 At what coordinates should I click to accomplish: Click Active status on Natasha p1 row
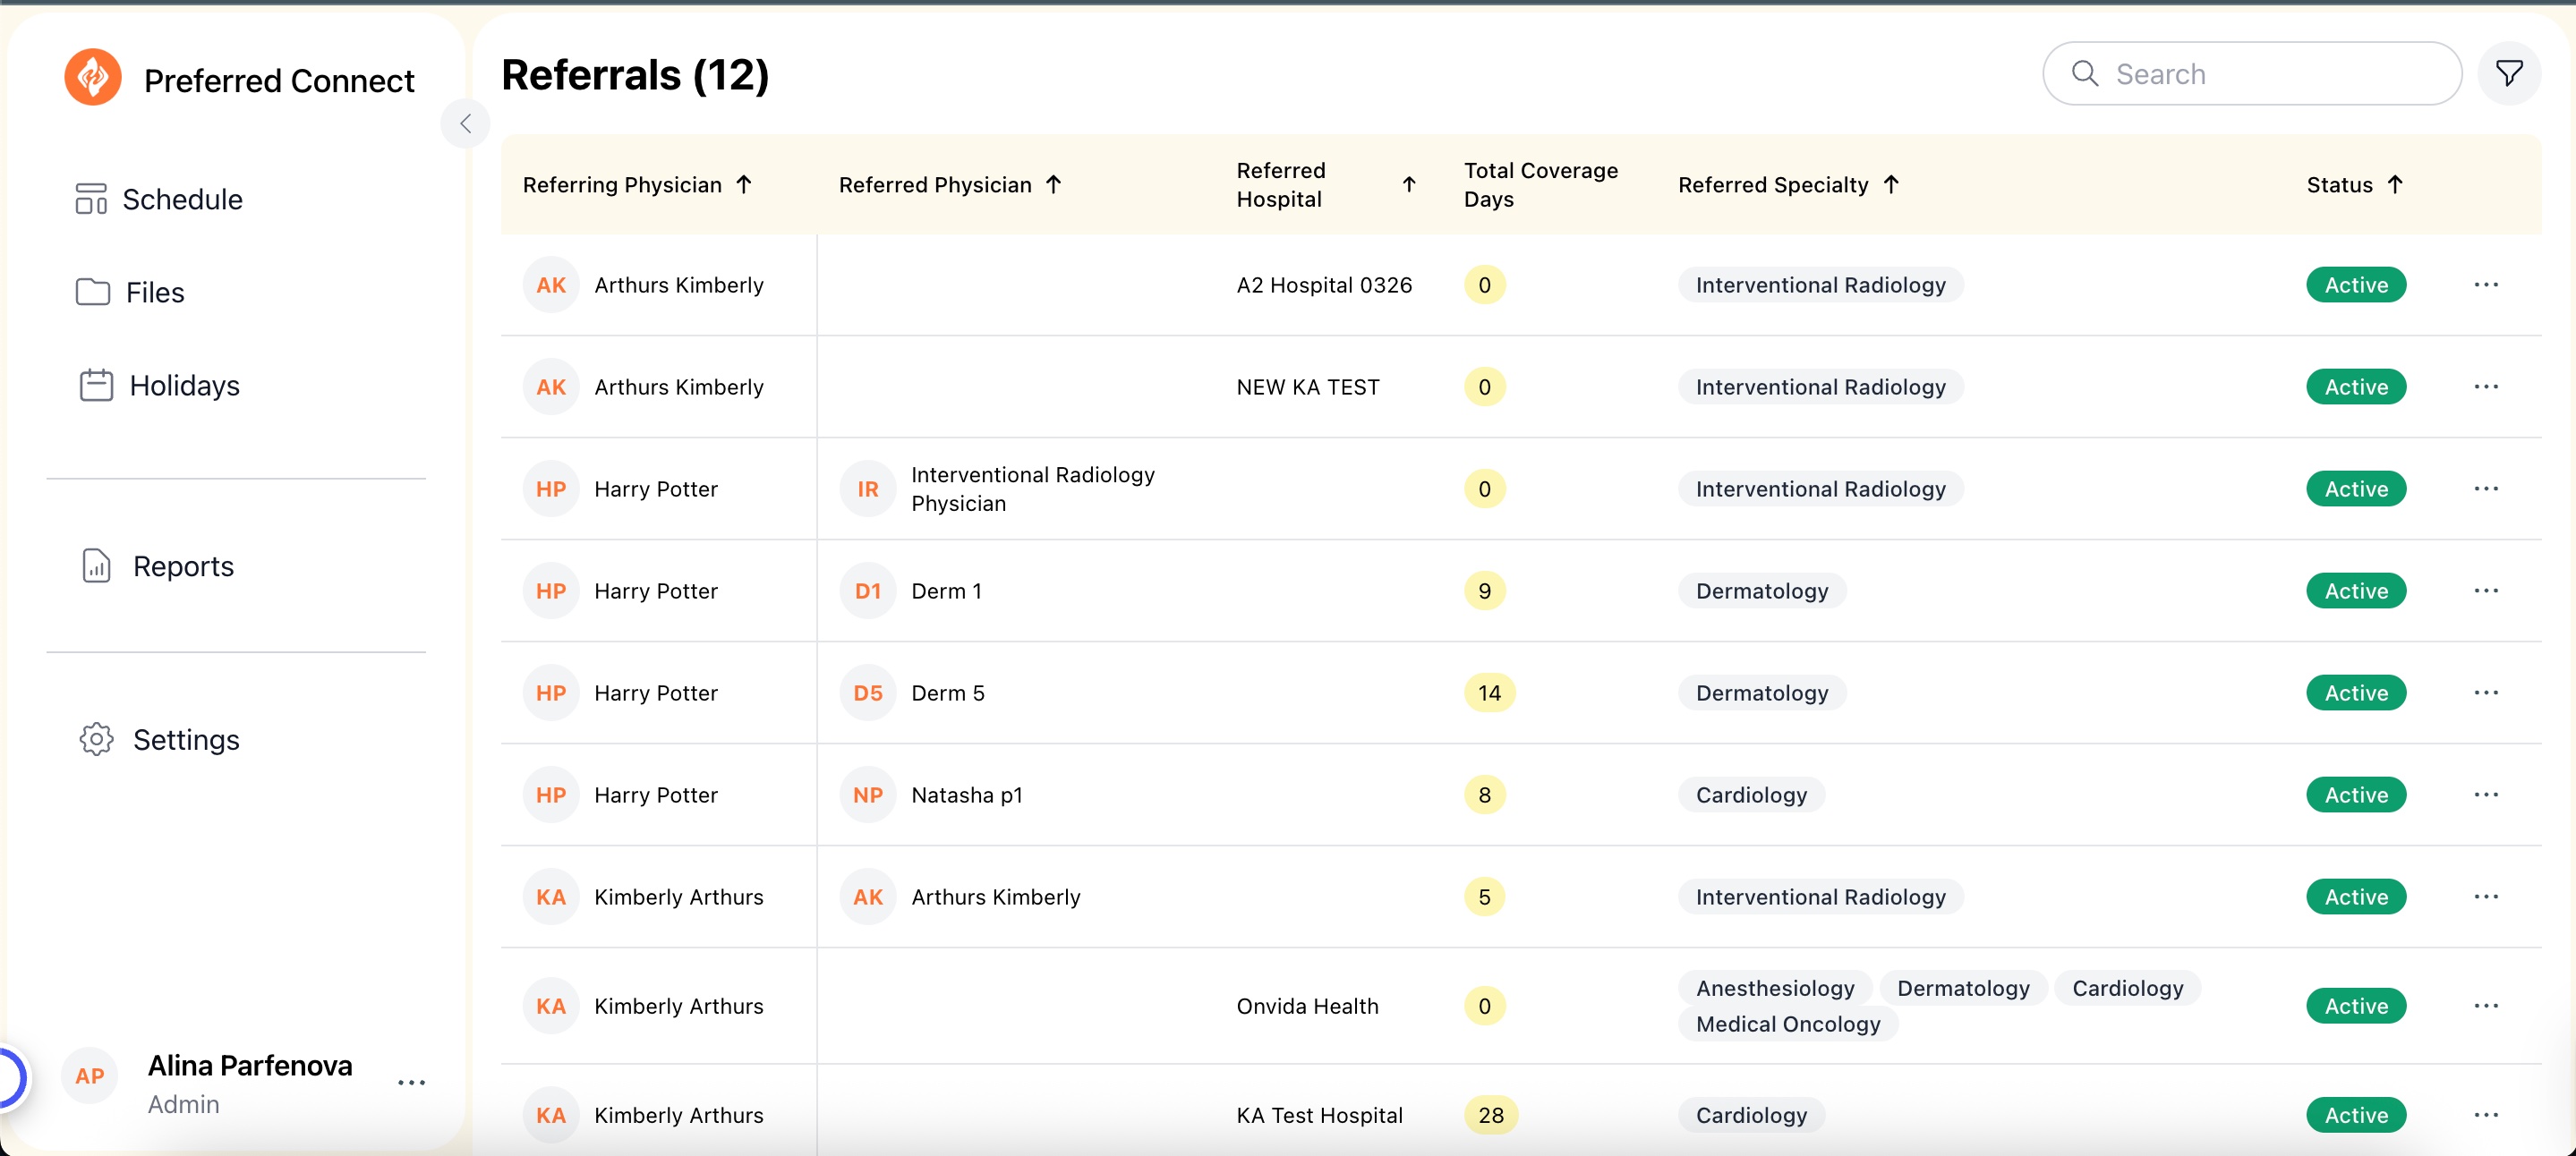tap(2356, 795)
